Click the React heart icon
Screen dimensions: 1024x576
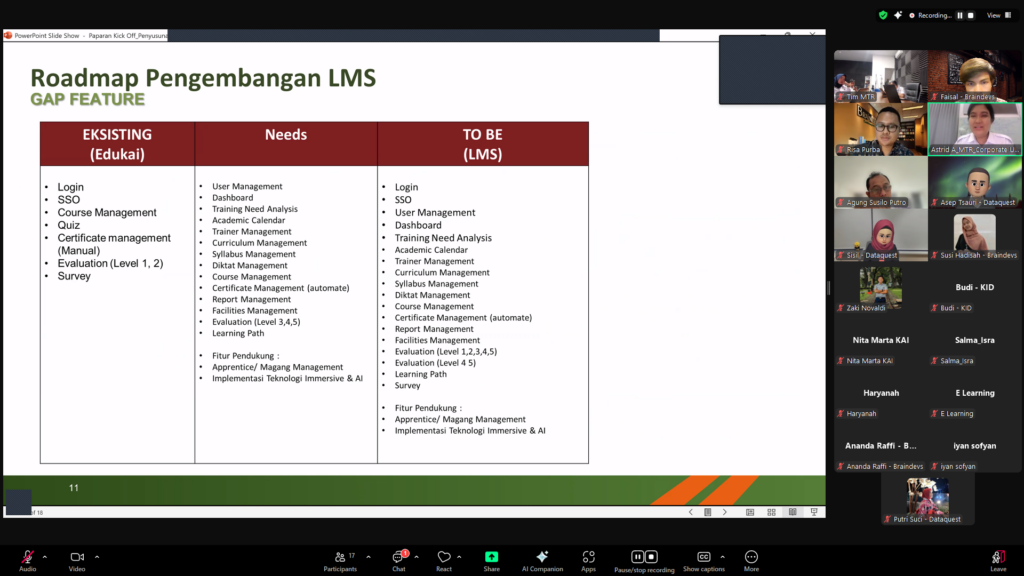point(444,557)
